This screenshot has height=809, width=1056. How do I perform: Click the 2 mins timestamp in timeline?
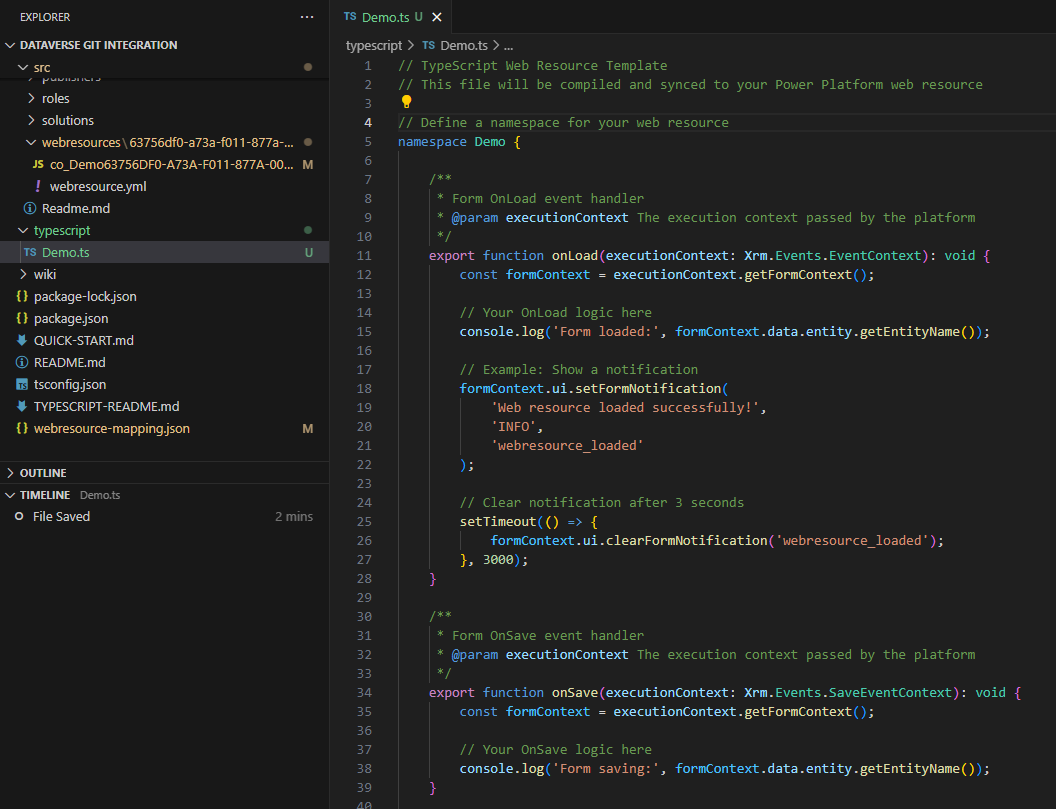coord(294,517)
